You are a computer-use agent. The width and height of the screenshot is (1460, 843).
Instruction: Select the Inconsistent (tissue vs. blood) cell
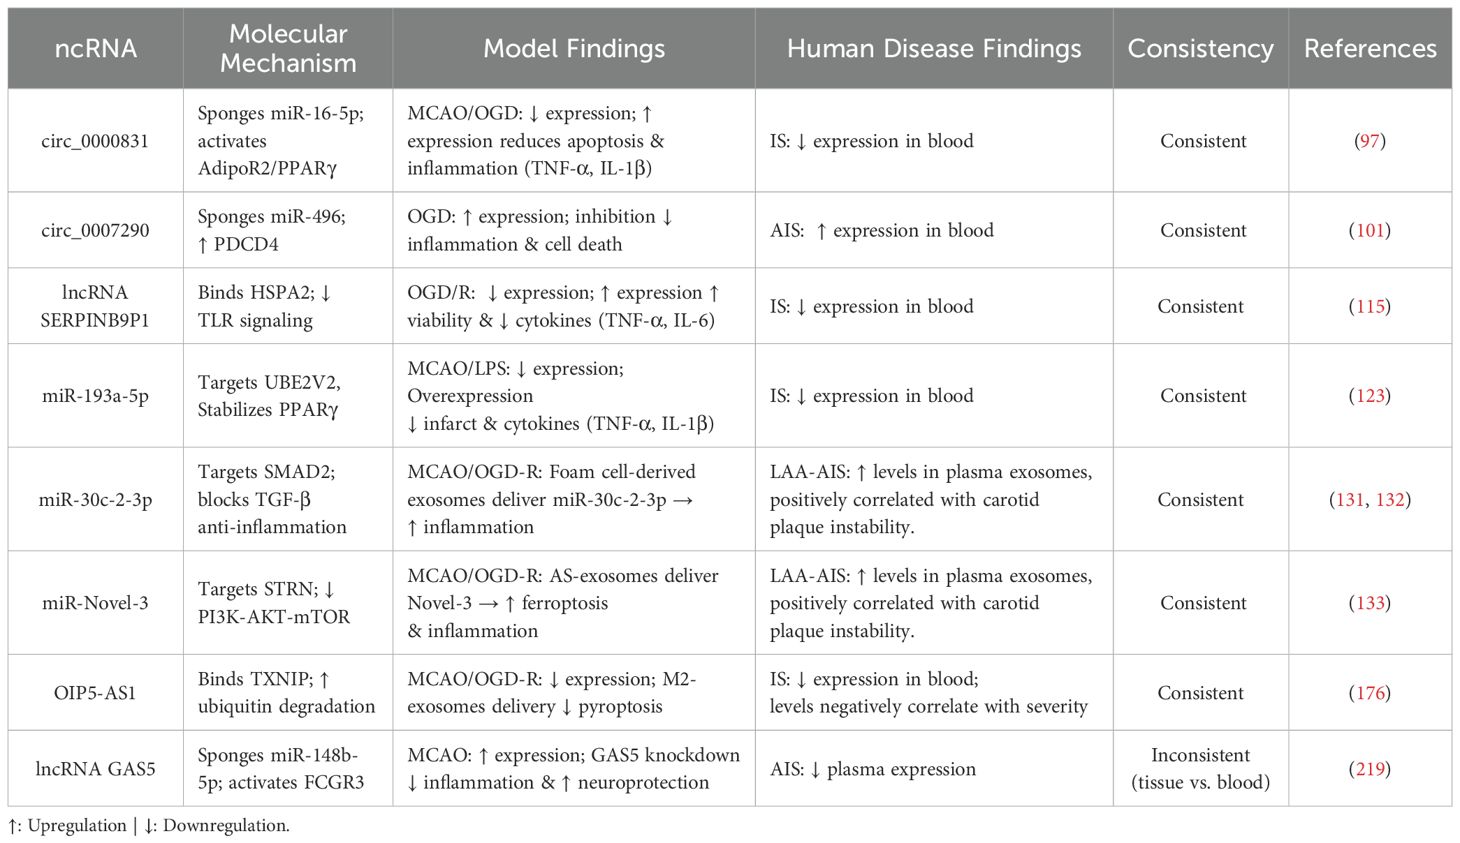pos(1201,769)
